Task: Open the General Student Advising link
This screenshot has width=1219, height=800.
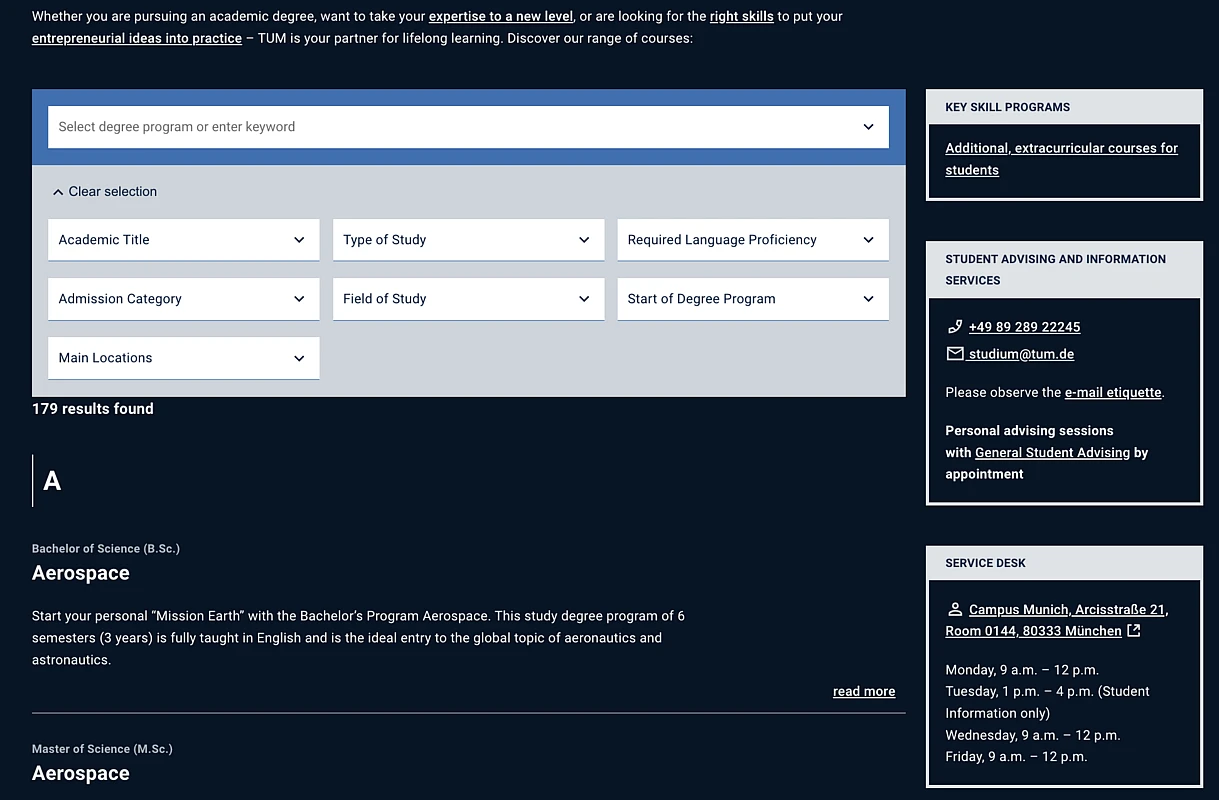Action: pyautogui.click(x=1050, y=452)
